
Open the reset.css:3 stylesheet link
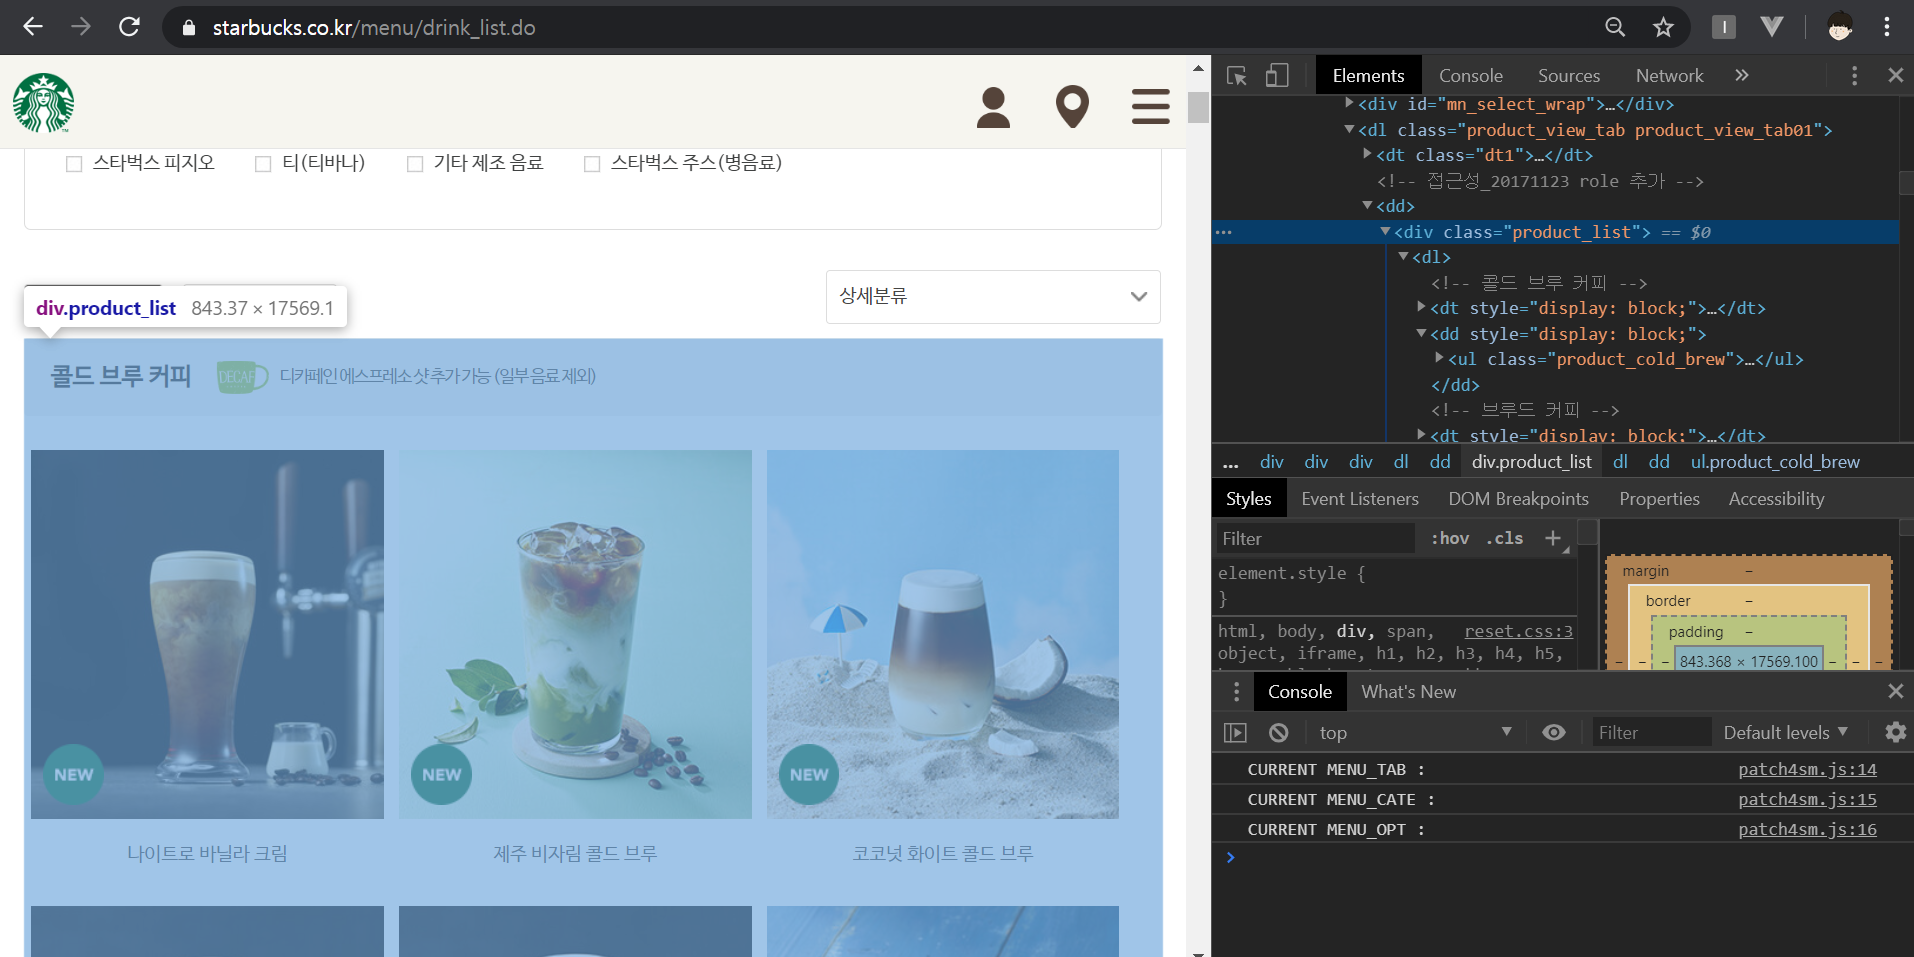pos(1518,631)
